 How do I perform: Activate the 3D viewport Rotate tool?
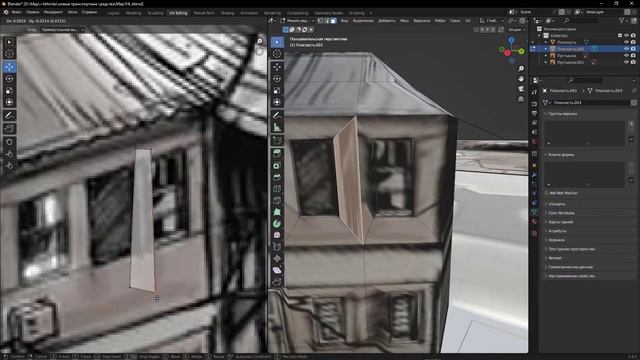pyautogui.click(x=277, y=78)
